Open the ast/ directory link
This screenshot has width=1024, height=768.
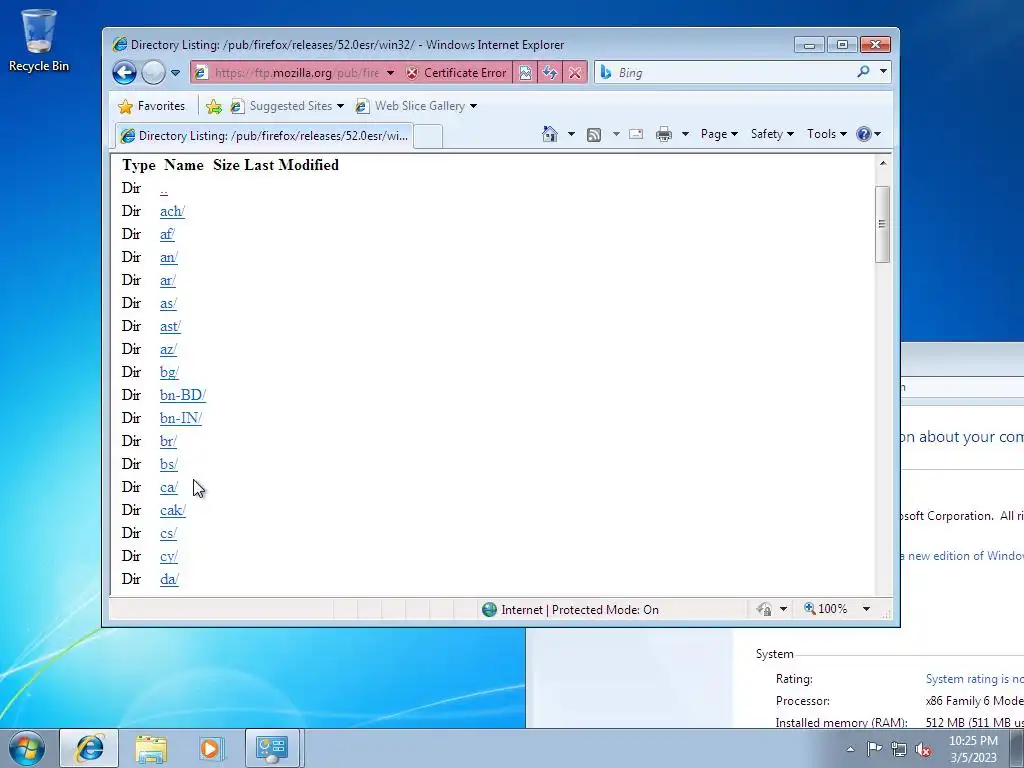(170, 326)
